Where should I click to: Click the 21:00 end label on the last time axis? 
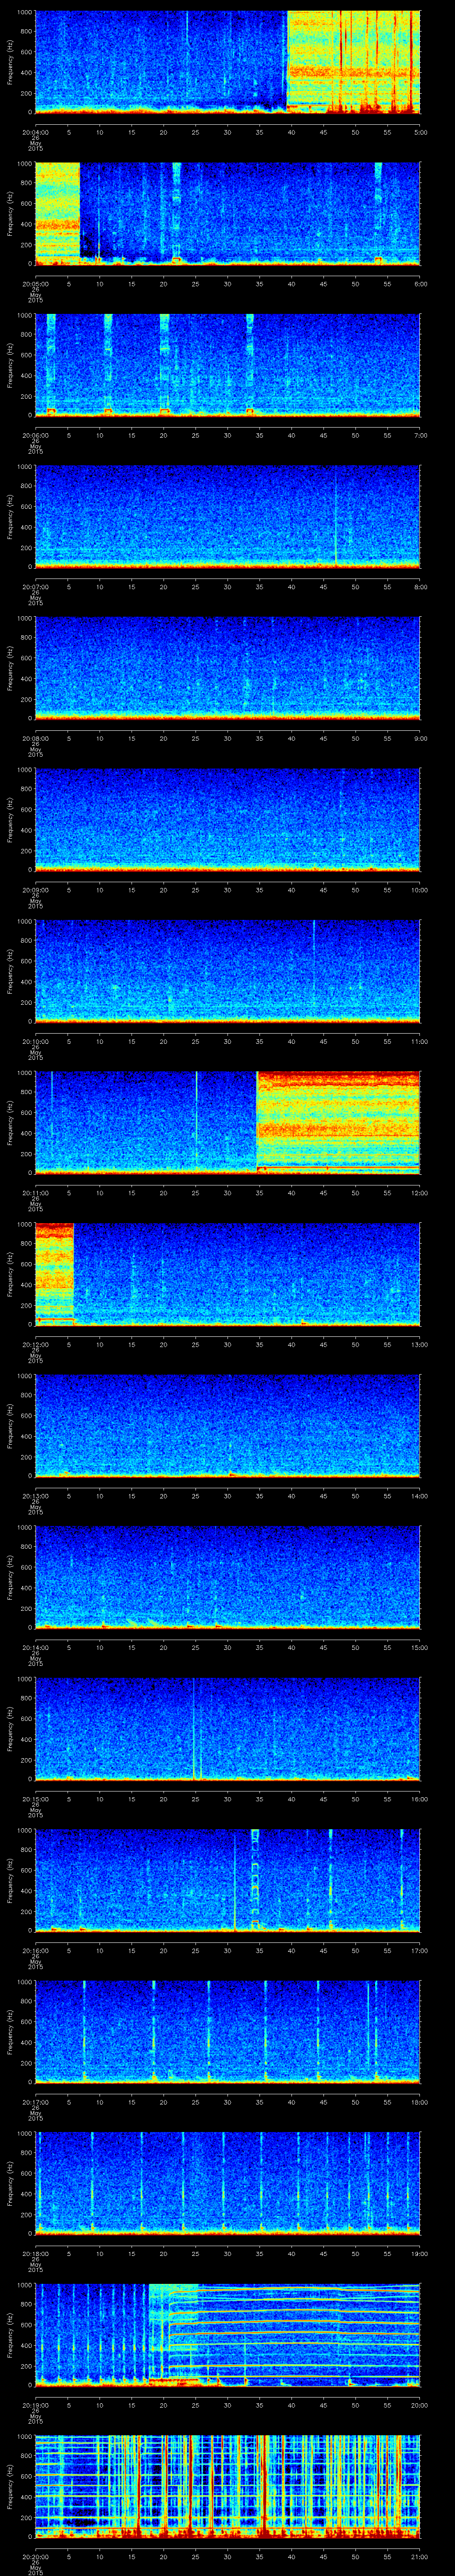[420, 2556]
